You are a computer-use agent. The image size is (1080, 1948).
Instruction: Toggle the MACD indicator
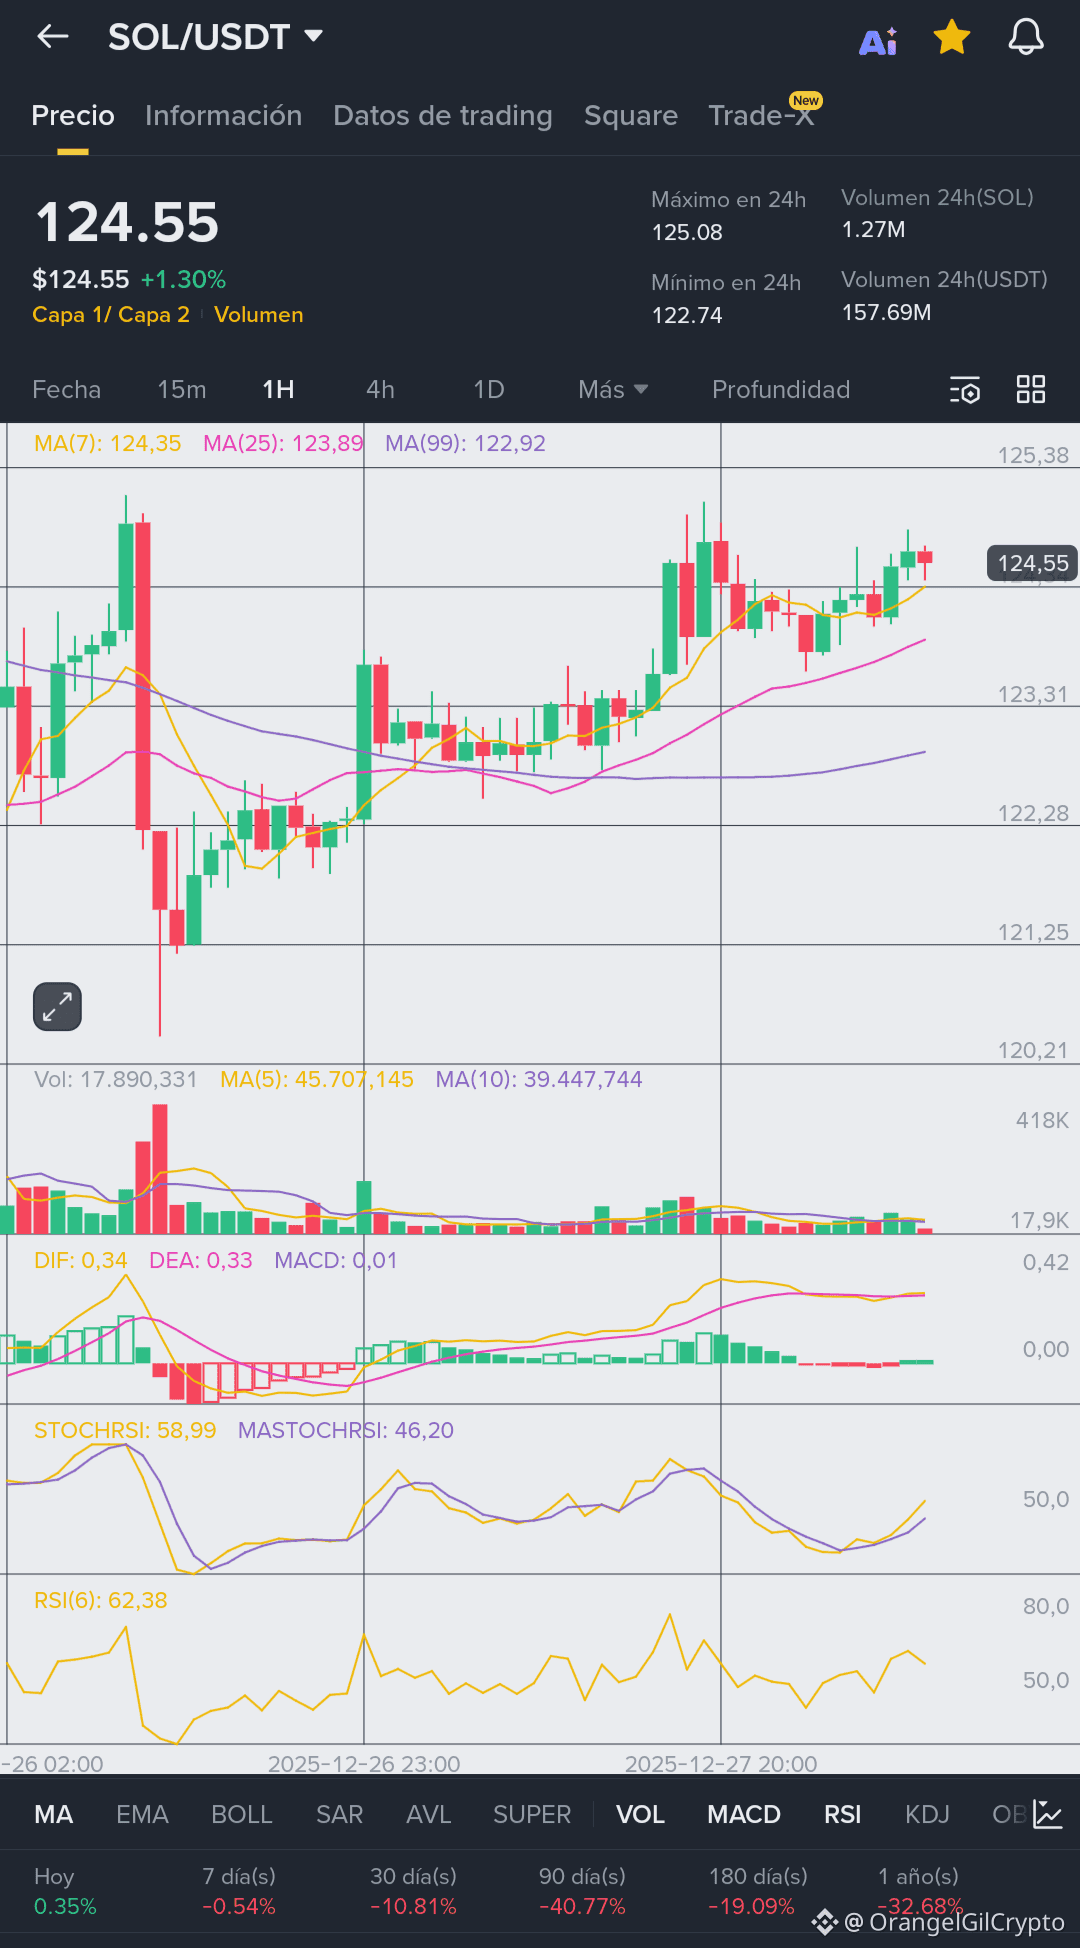click(x=744, y=1814)
